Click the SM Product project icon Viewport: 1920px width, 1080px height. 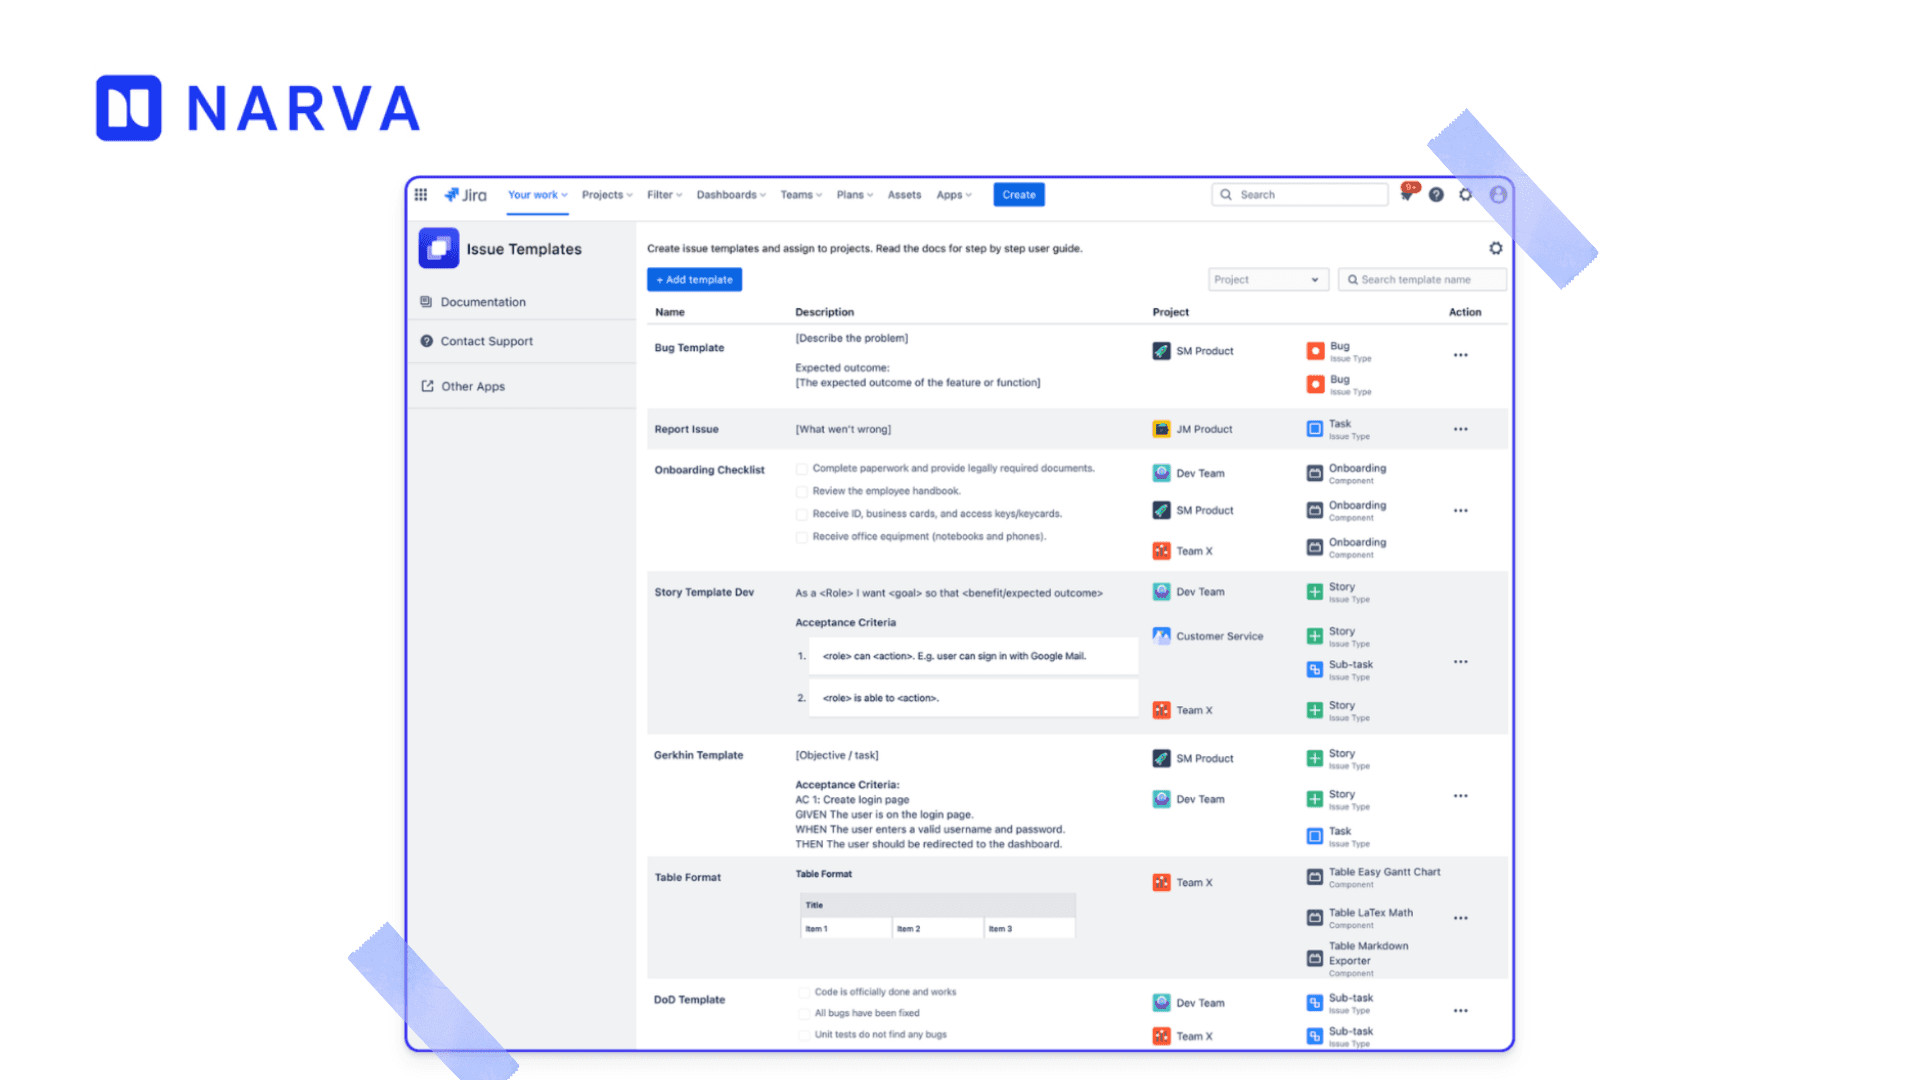point(1161,351)
